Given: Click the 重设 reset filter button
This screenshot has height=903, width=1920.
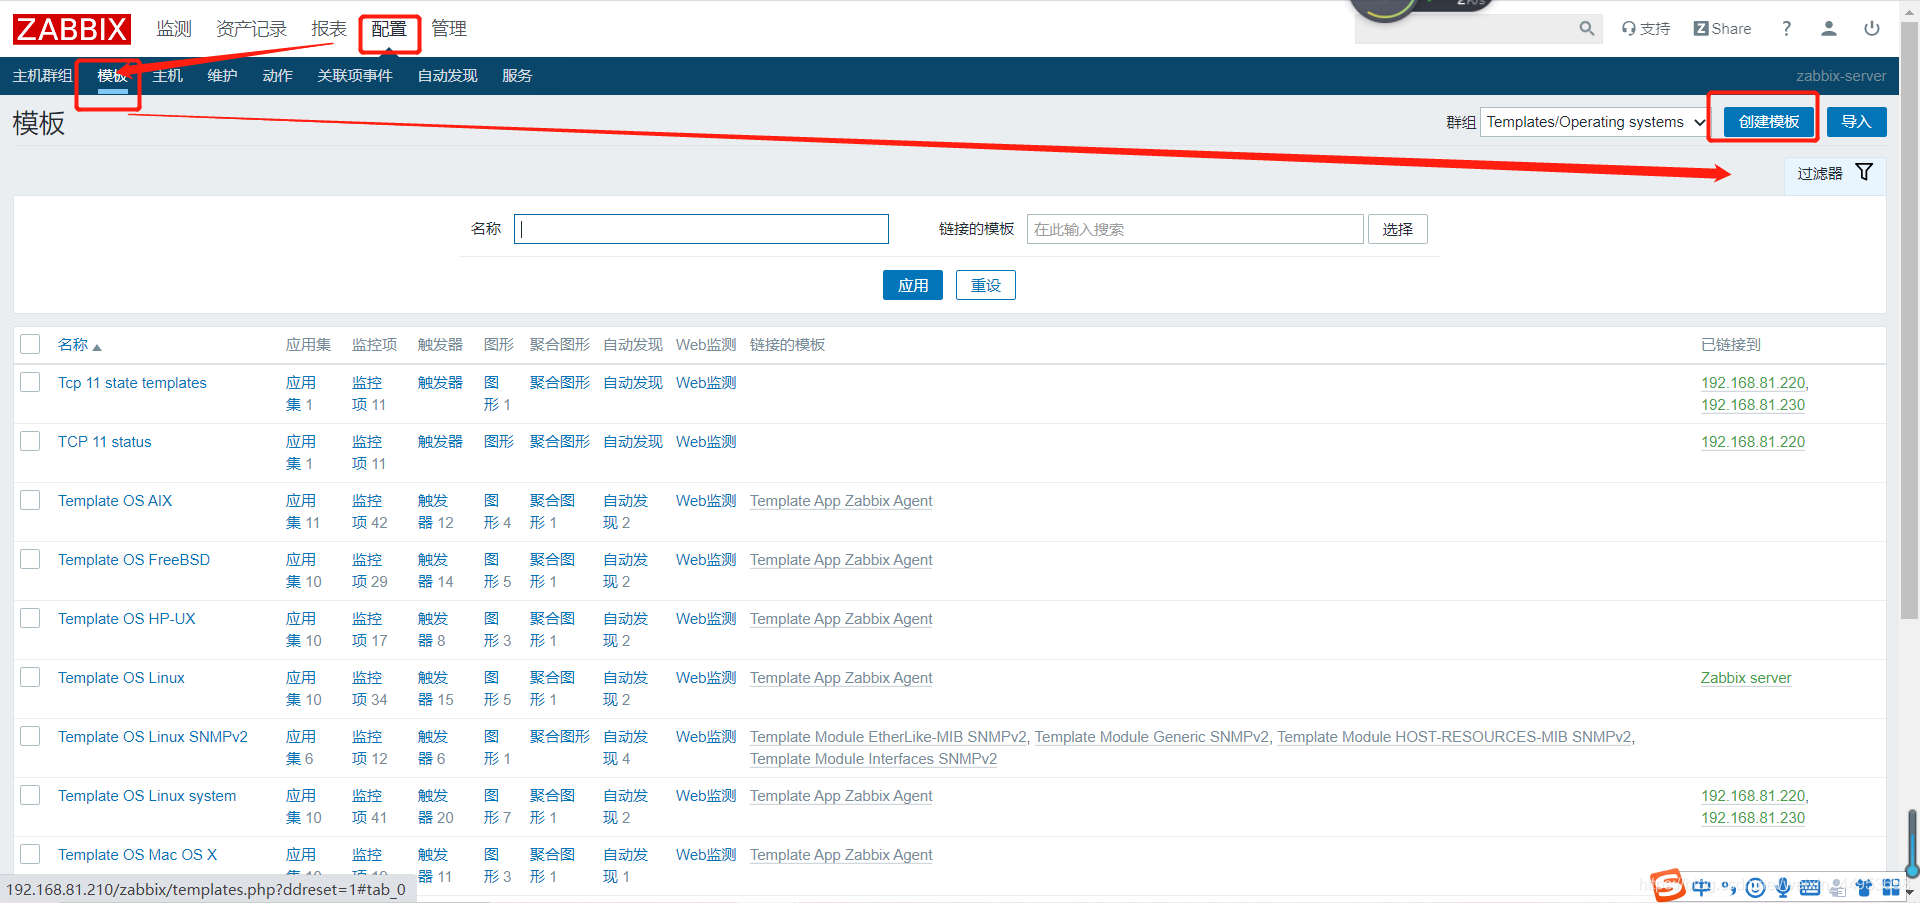Looking at the screenshot, I should 985,285.
